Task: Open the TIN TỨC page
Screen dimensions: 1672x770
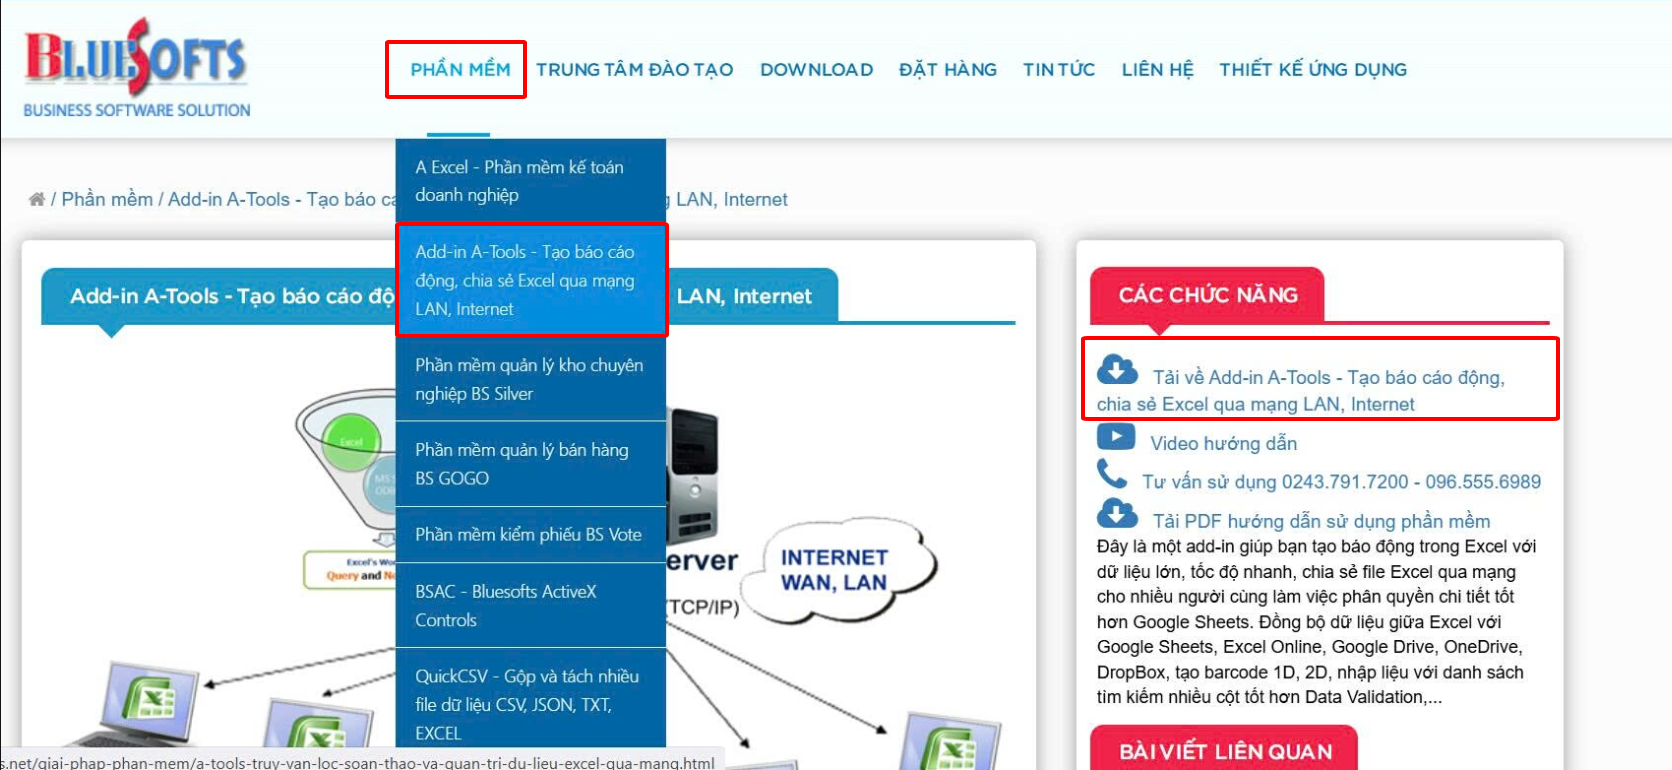Action: [x=1058, y=69]
